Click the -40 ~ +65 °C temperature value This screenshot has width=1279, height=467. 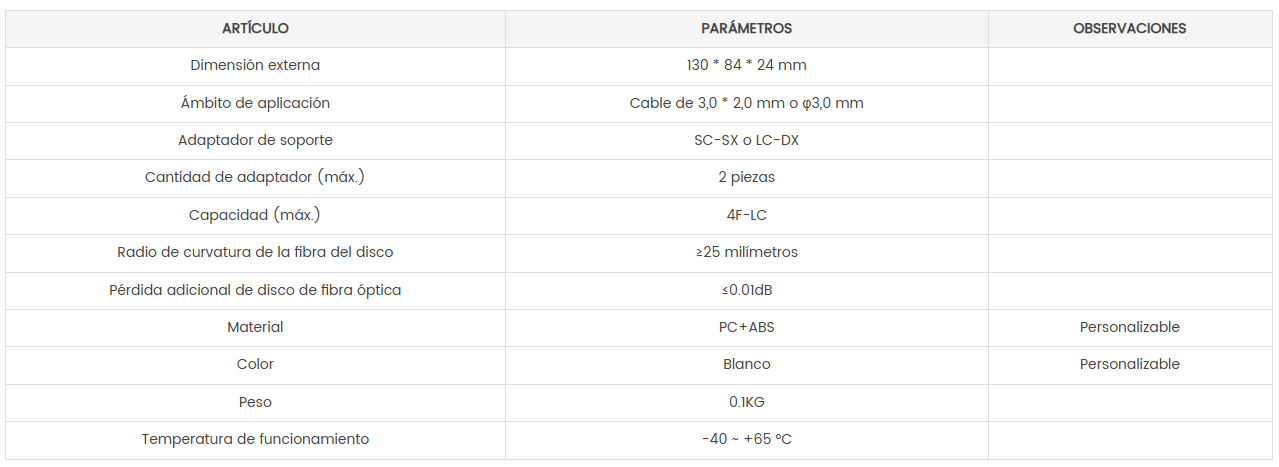point(746,439)
